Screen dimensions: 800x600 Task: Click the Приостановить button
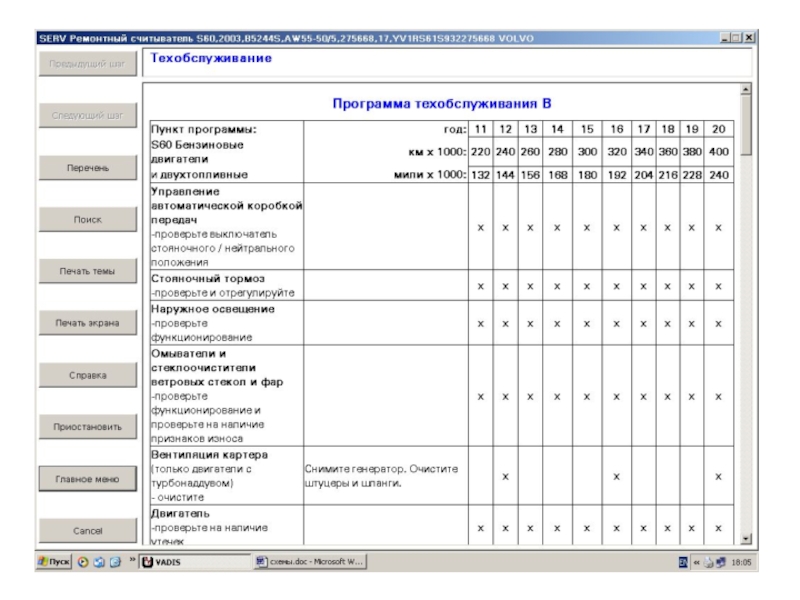pos(88,427)
